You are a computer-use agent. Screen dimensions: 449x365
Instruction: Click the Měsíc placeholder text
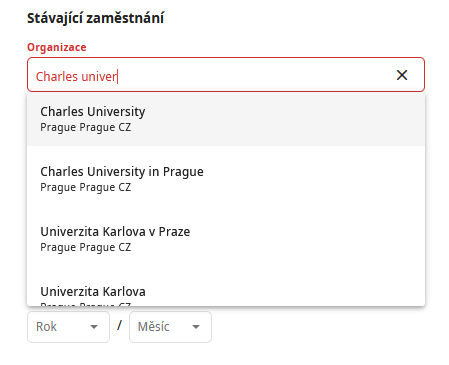(154, 326)
